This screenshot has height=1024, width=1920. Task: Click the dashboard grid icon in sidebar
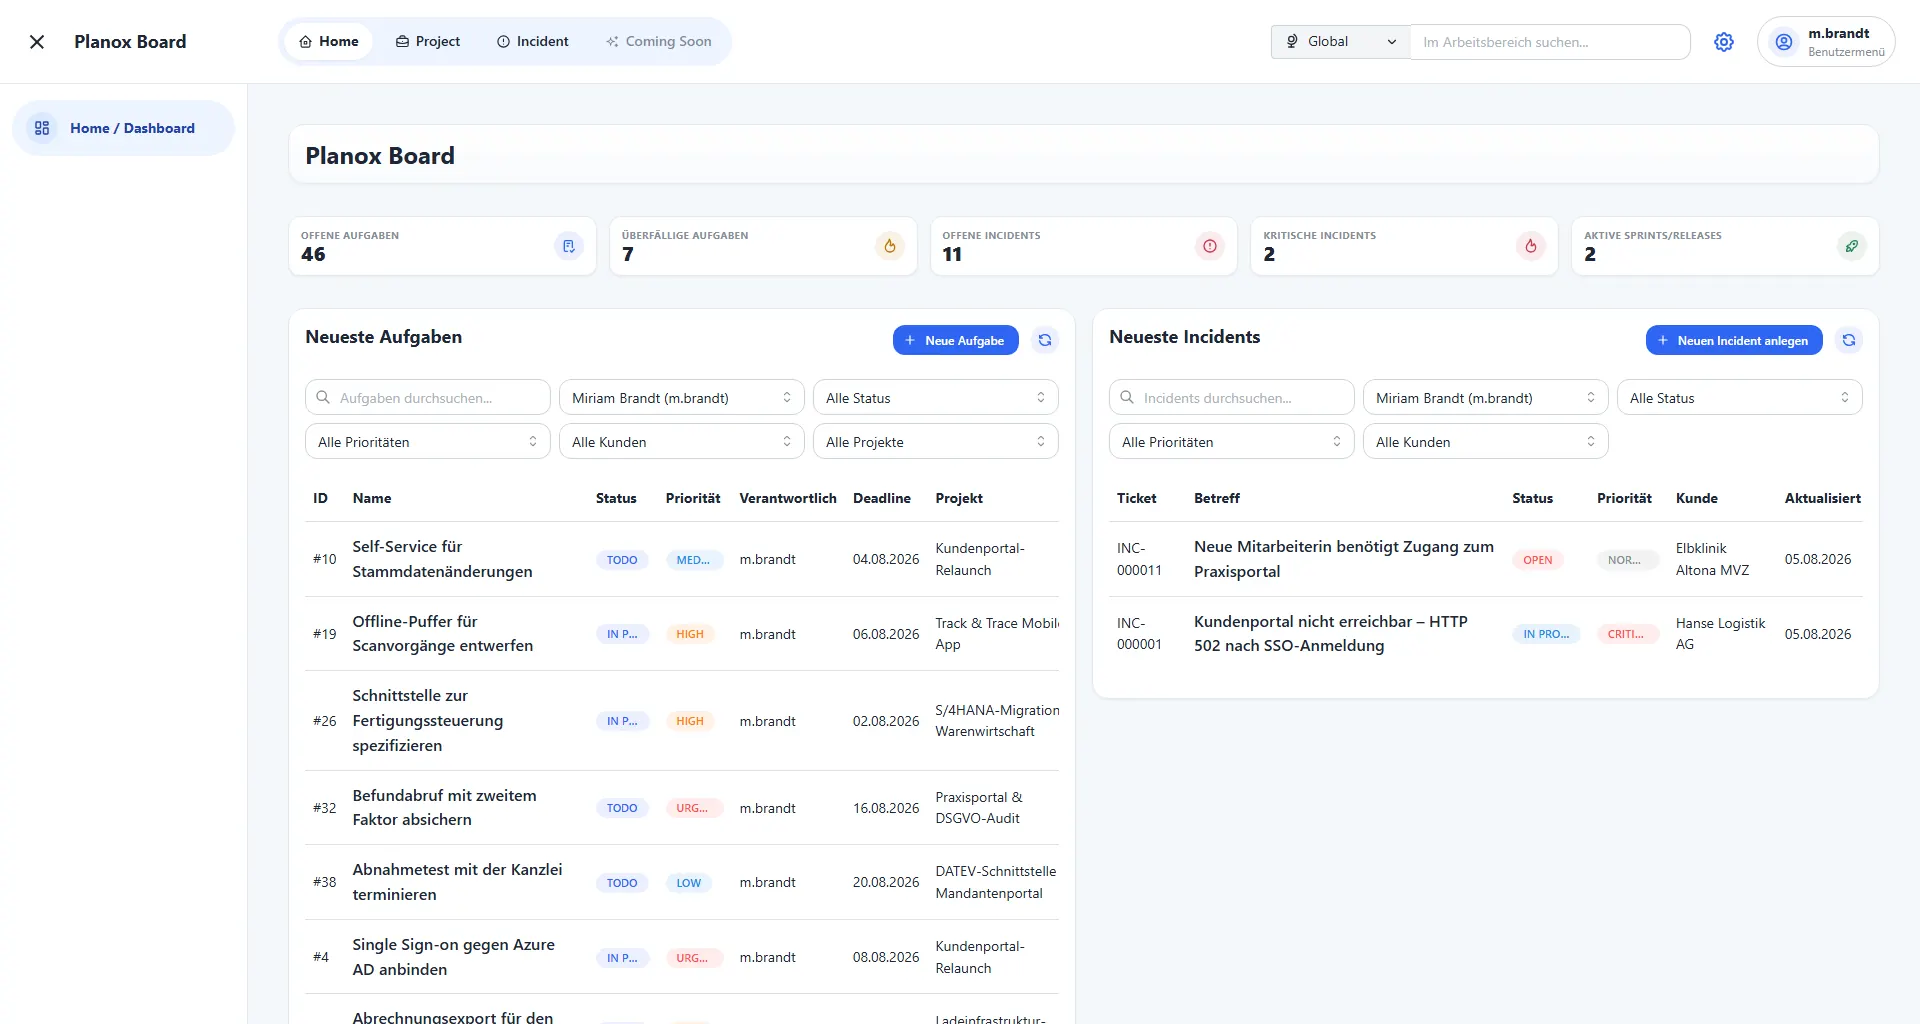click(x=42, y=128)
